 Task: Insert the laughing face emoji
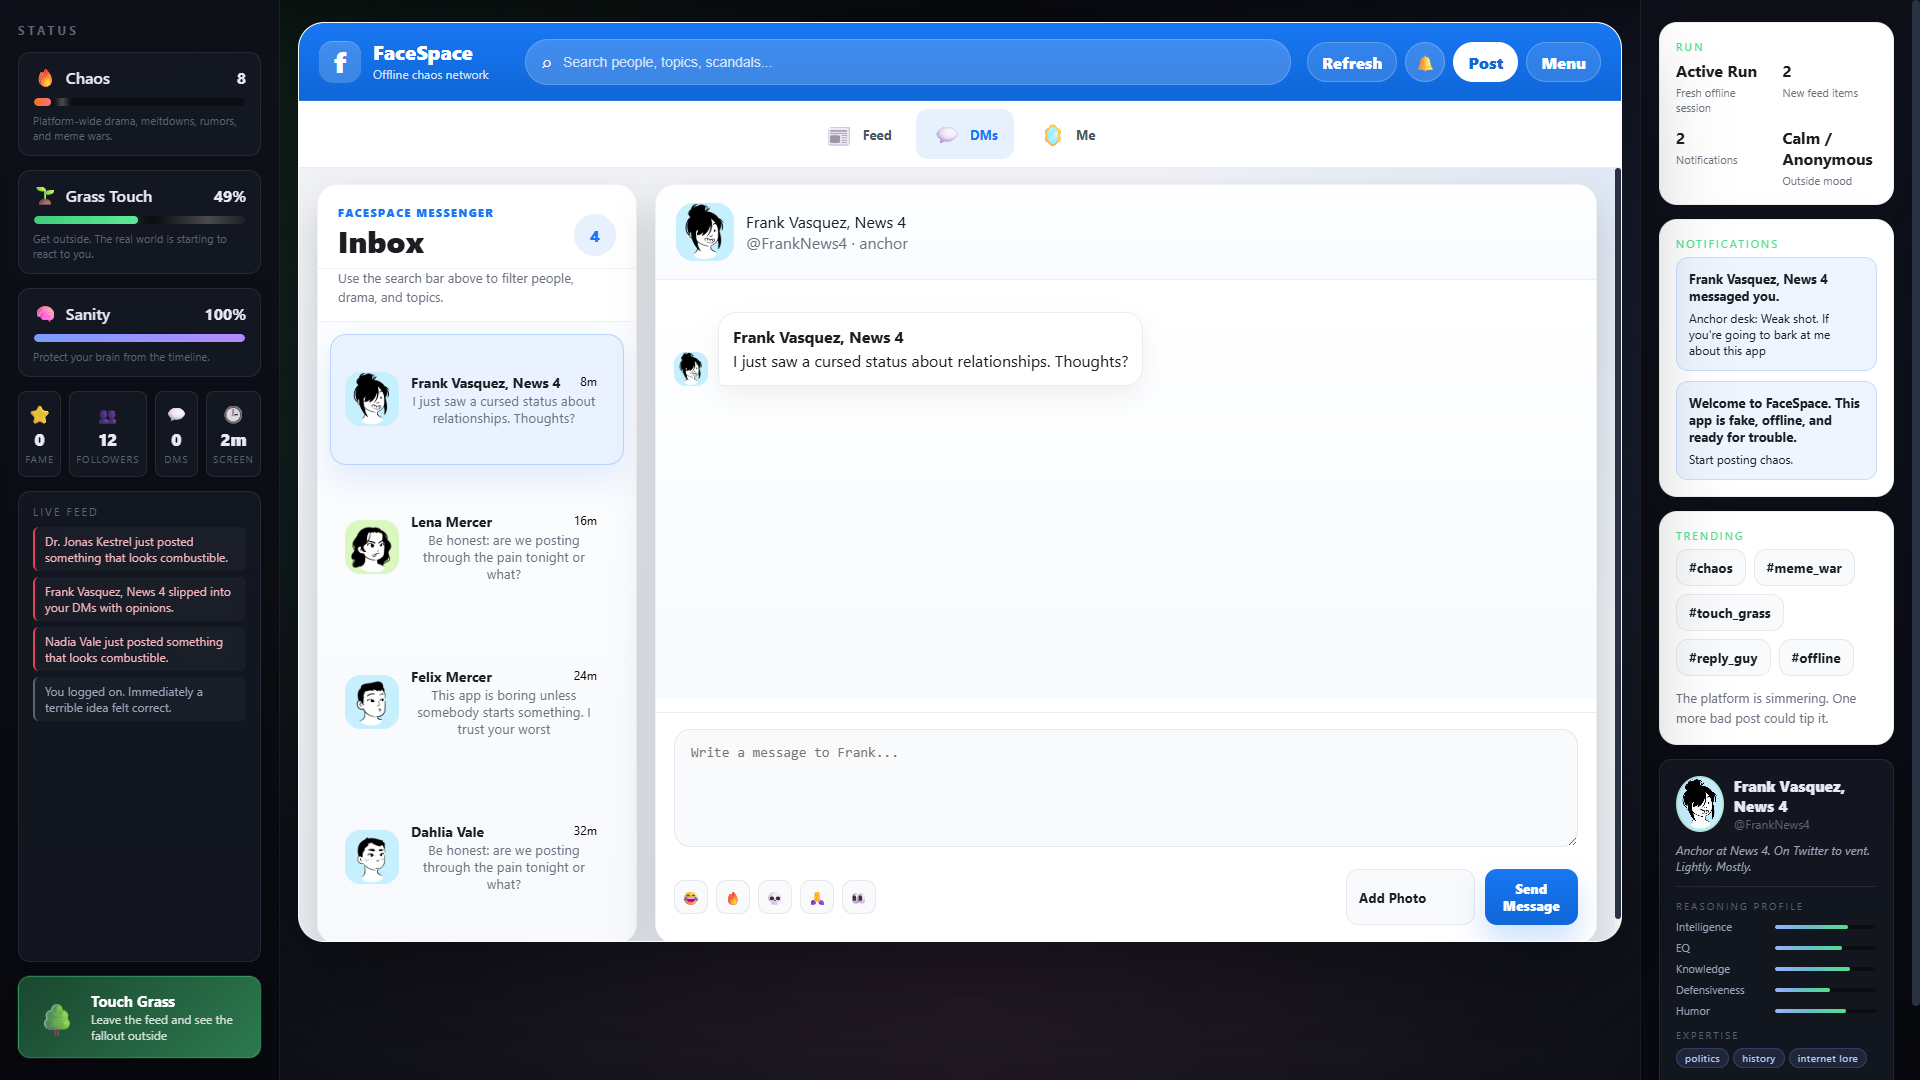pos(691,897)
